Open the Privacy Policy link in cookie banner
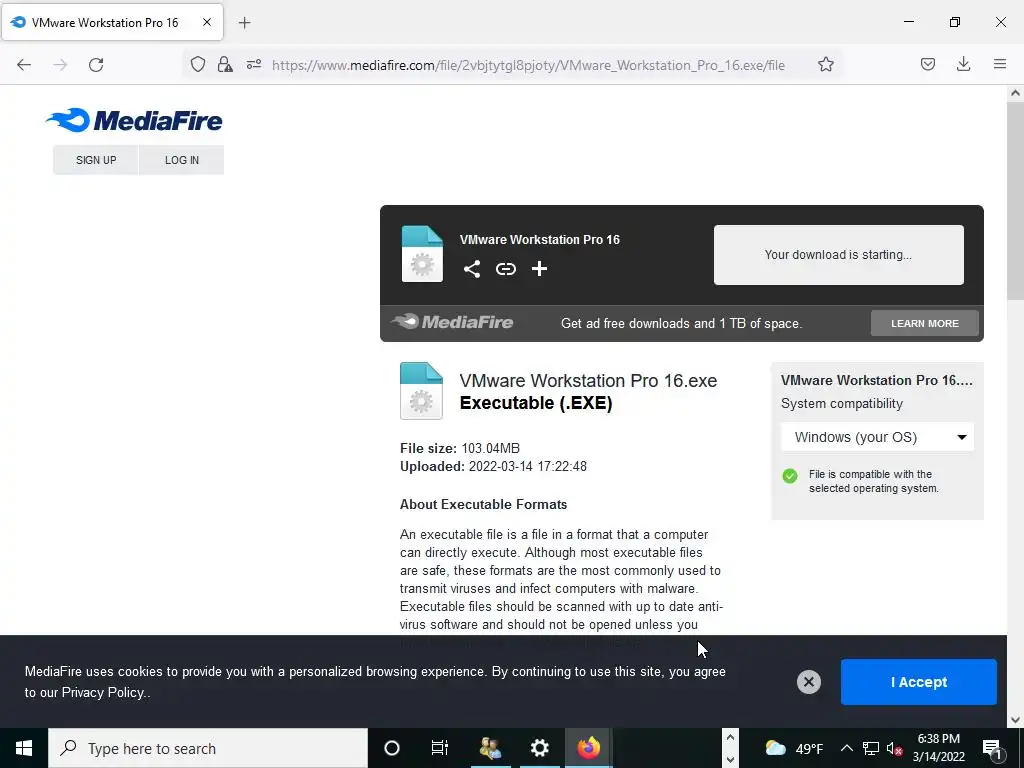Image resolution: width=1024 pixels, height=768 pixels. click(x=102, y=692)
